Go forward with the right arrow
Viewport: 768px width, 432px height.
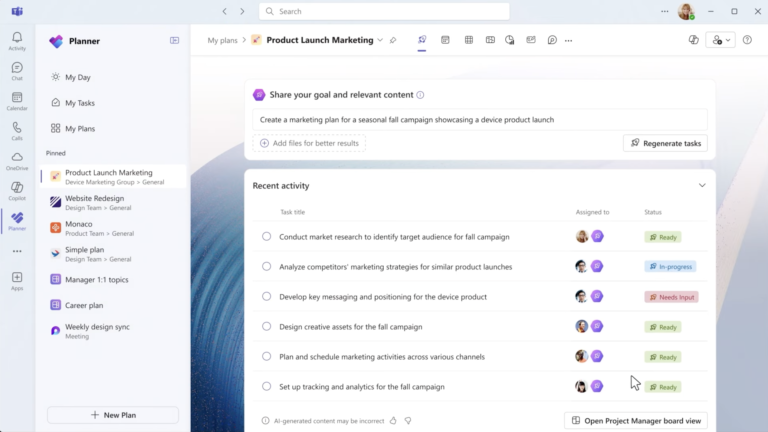(242, 11)
